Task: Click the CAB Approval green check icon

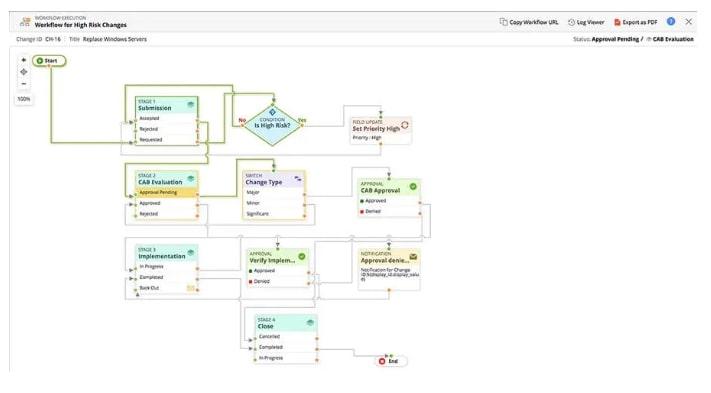Action: [x=413, y=186]
